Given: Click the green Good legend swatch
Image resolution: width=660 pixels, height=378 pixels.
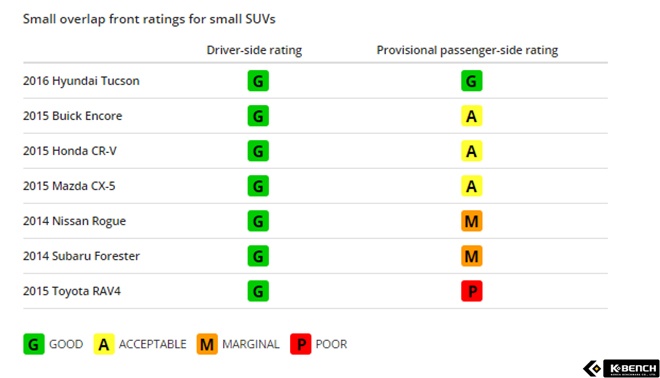Looking at the screenshot, I should coord(34,344).
